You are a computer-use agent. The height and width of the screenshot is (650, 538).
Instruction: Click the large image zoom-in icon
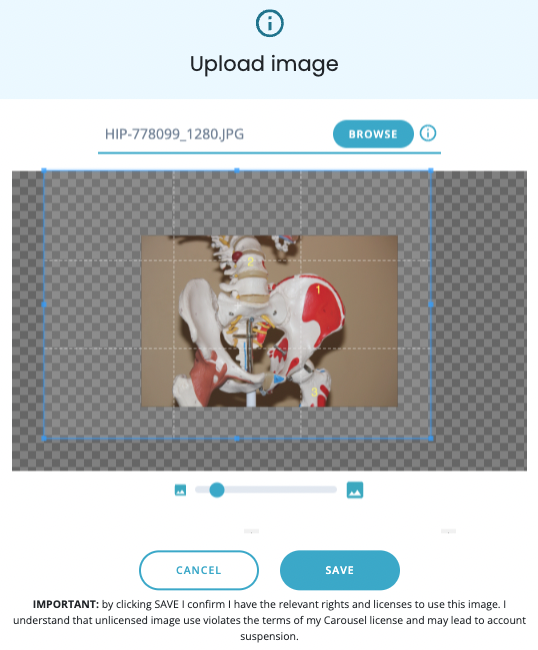[x=355, y=490]
